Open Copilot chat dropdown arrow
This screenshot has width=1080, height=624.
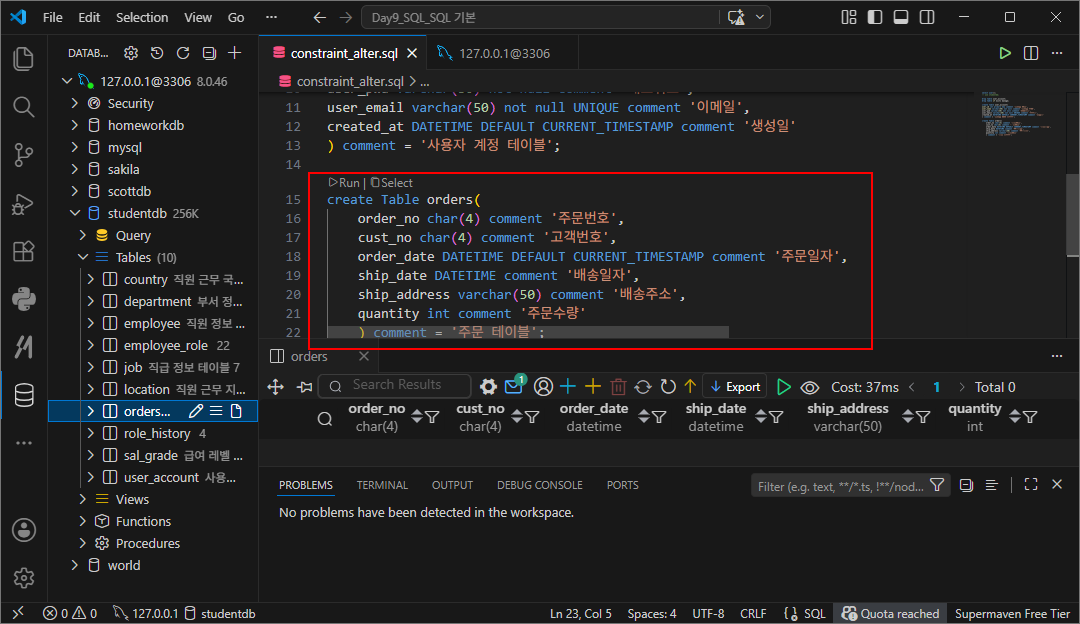click(760, 17)
